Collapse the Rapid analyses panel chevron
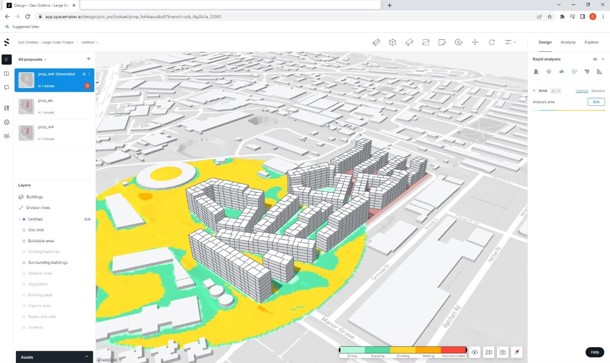The image size is (610, 363). click(x=603, y=59)
